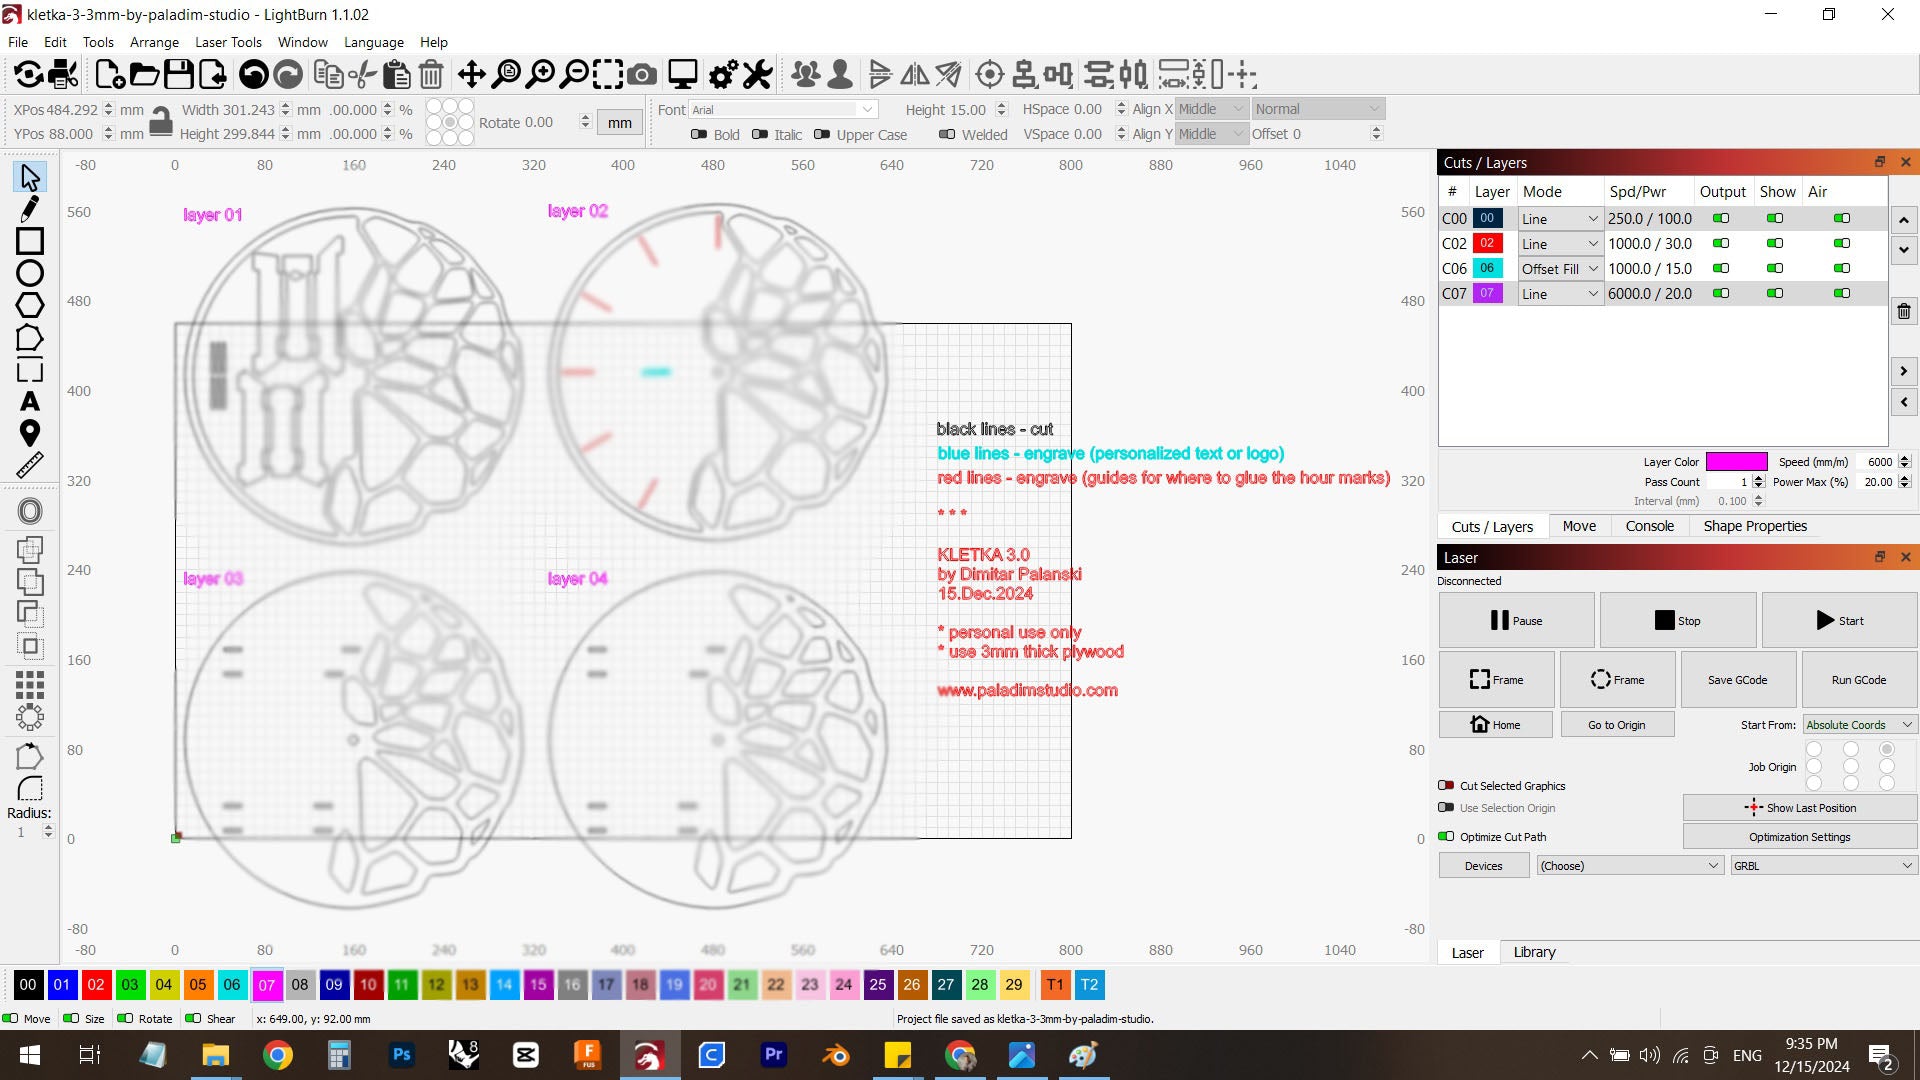
Task: Toggle Show for layer C06
Action: (x=1775, y=268)
